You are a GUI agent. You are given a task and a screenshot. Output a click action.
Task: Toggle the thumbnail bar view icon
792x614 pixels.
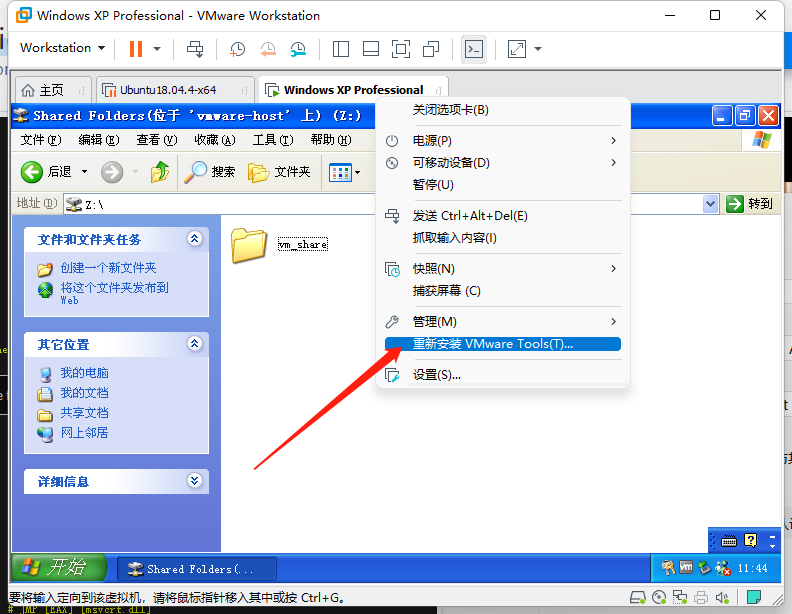[371, 49]
